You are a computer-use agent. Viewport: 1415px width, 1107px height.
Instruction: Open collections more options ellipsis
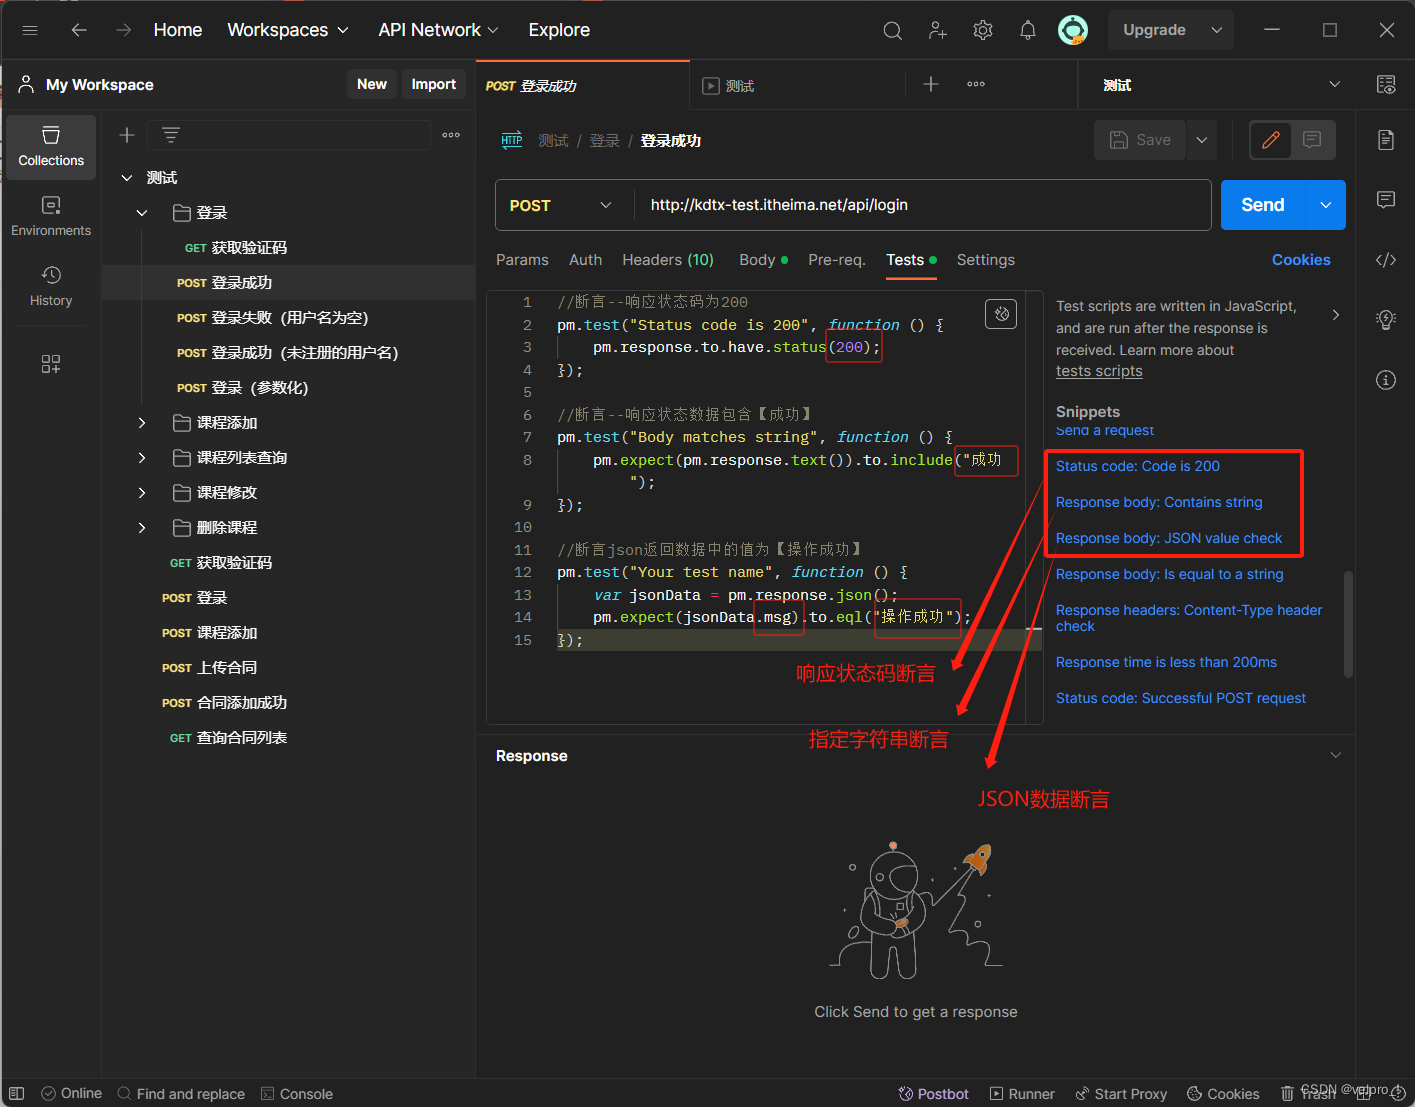451,135
